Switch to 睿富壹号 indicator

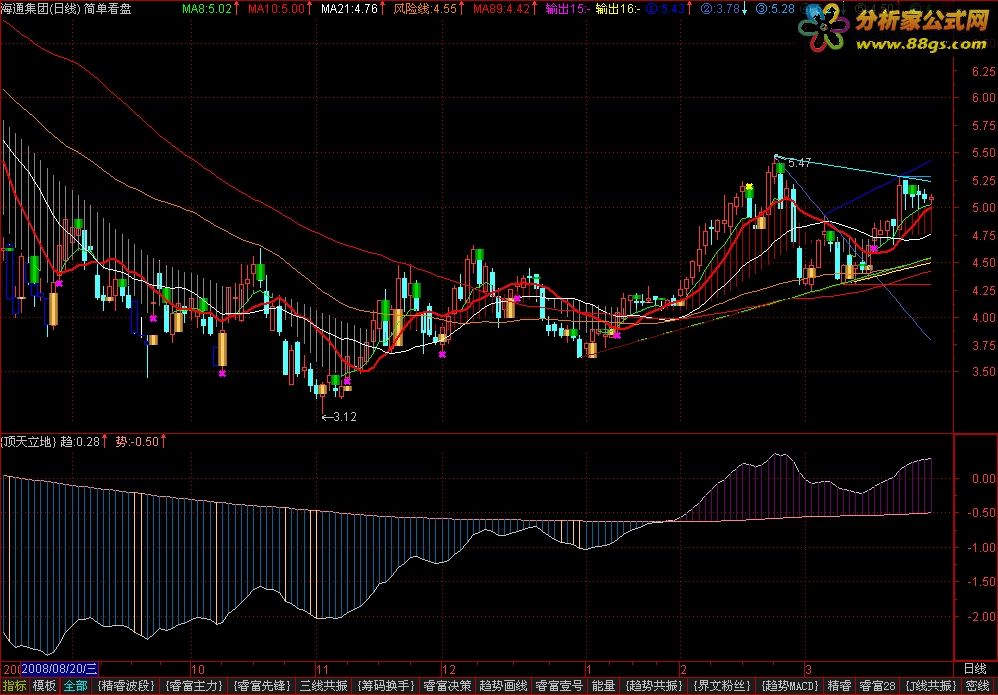pos(559,686)
